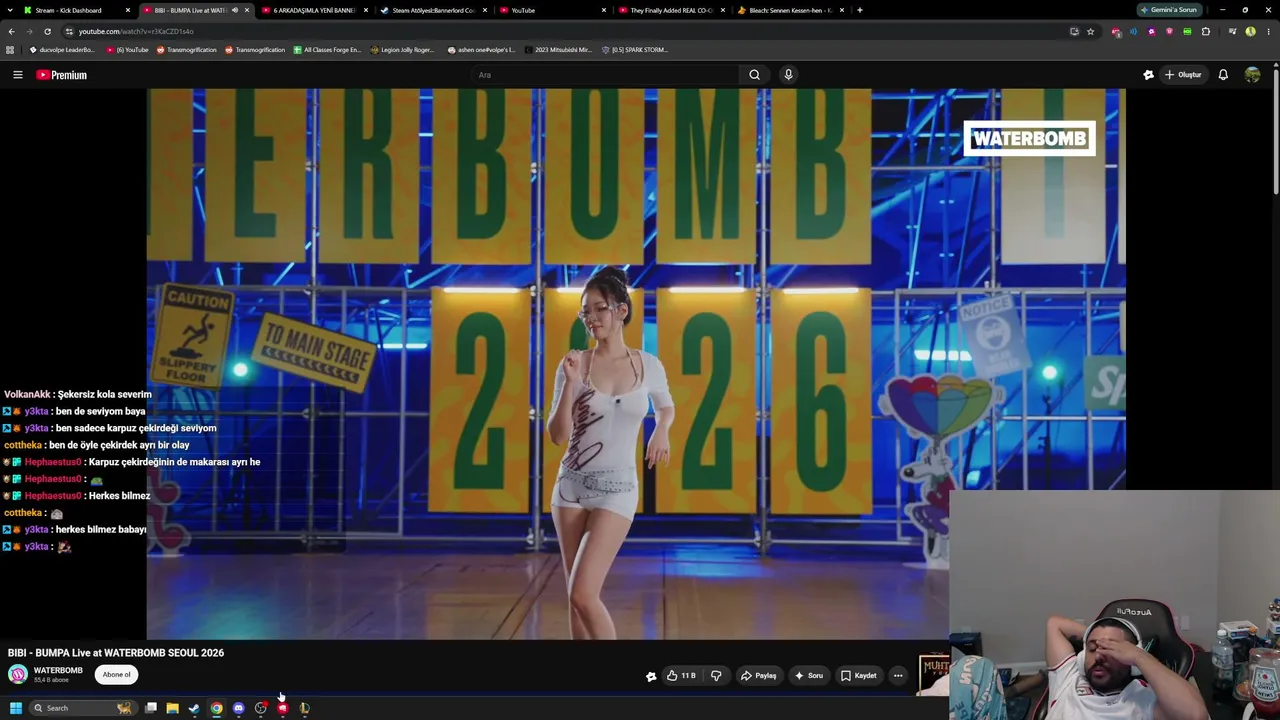Open Windows Start menu

click(15, 708)
